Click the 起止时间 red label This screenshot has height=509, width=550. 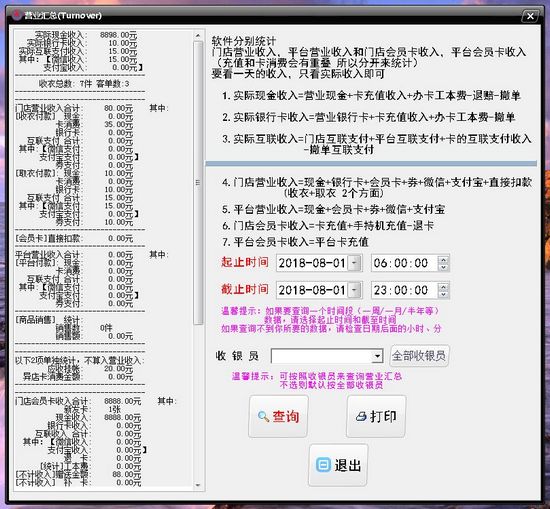244,262
